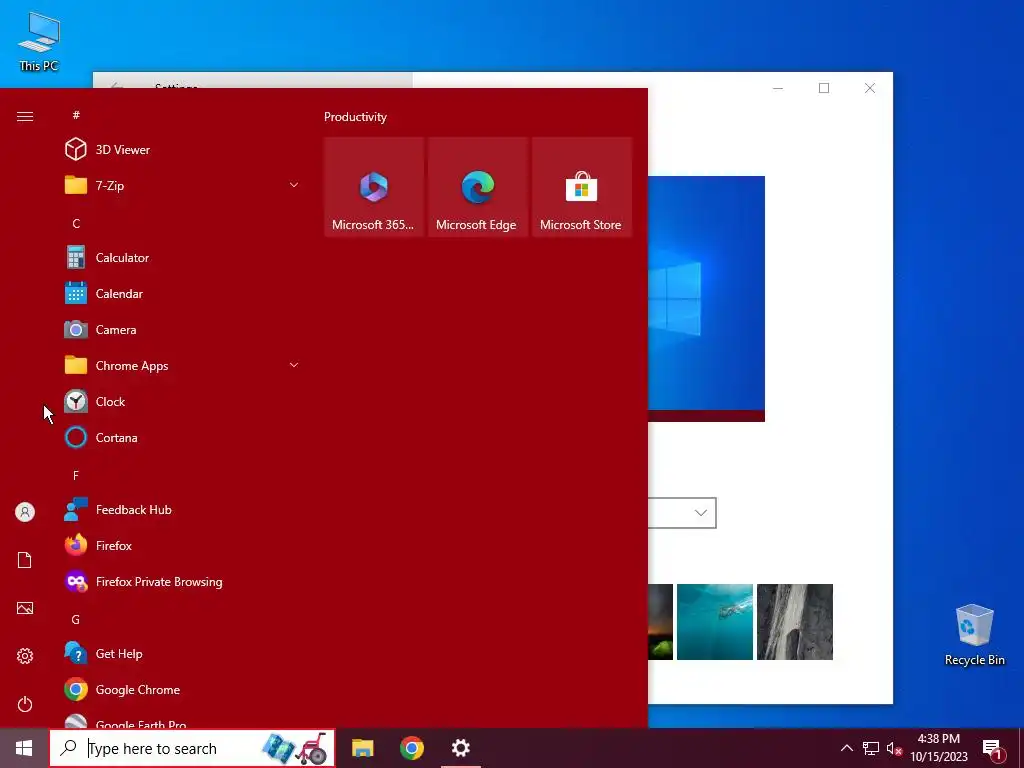Expand the 7-Zip folder chevron
This screenshot has width=1024, height=768.
coord(294,185)
